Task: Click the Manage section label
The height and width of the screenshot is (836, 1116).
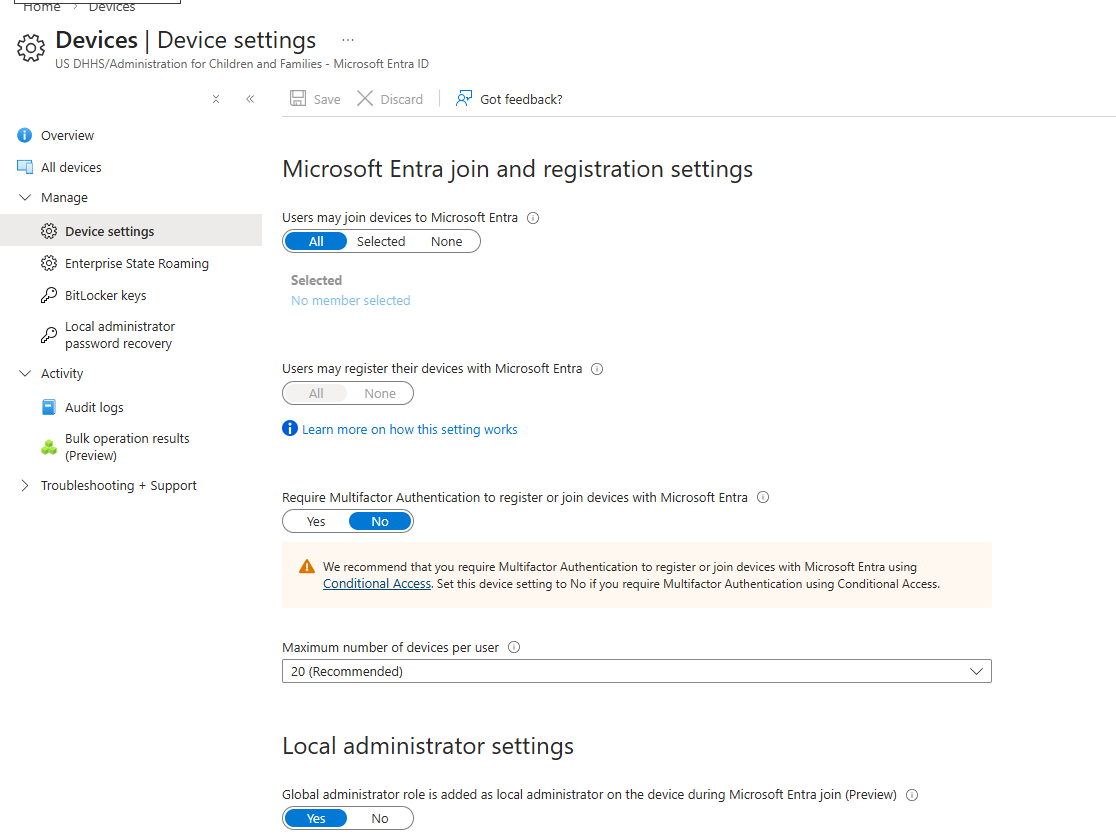Action: click(x=64, y=197)
